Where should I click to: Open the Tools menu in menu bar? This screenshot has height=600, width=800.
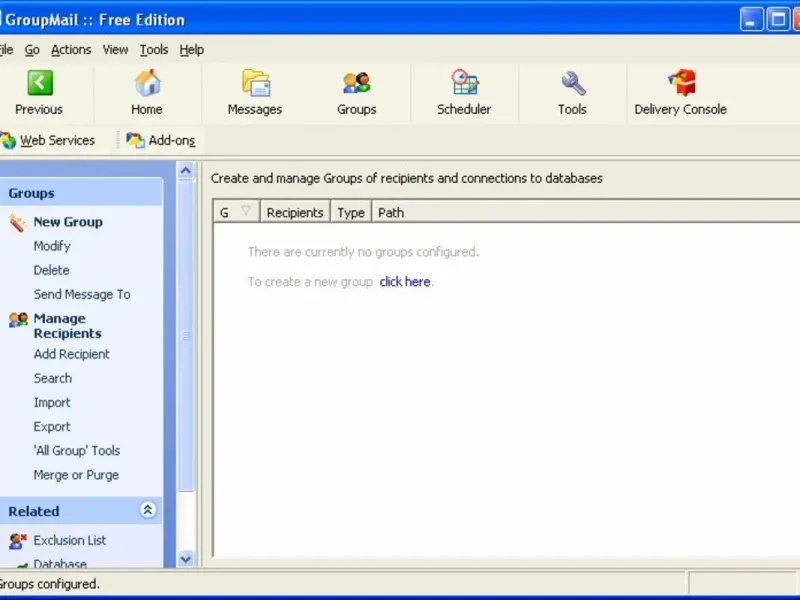point(154,50)
